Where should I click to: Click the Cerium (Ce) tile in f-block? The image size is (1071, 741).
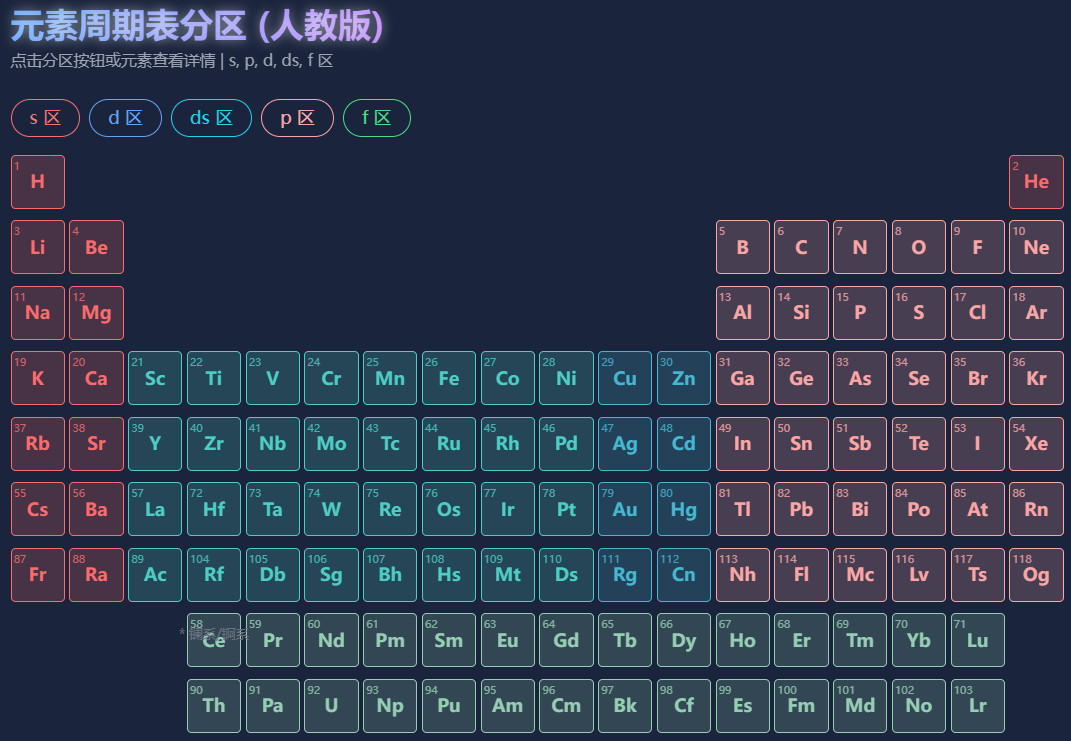213,640
